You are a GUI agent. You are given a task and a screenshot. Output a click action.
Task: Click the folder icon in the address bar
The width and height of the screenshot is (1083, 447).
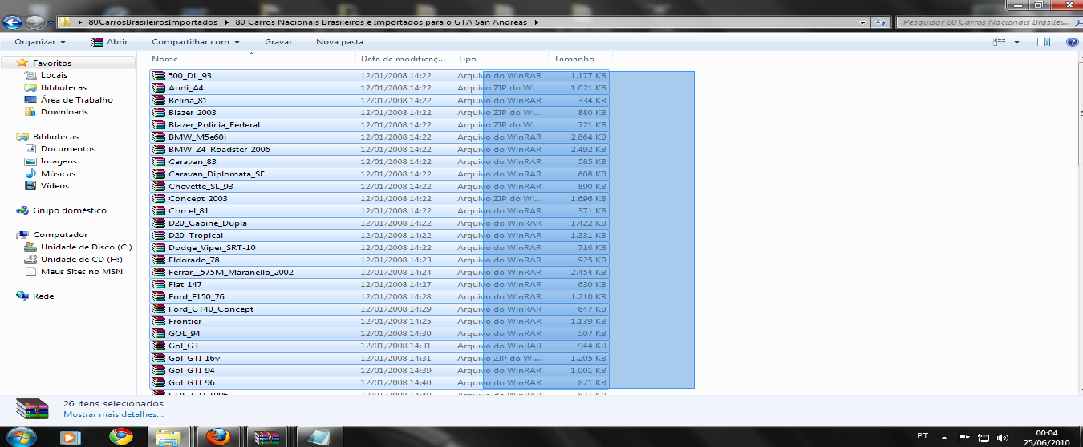point(65,22)
